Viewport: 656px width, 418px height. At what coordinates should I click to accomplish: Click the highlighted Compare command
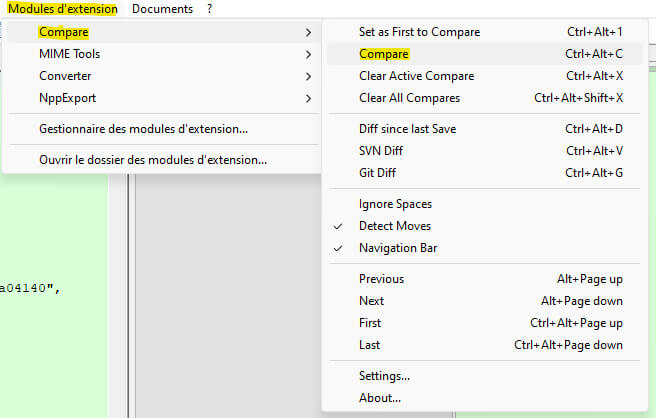click(384, 54)
